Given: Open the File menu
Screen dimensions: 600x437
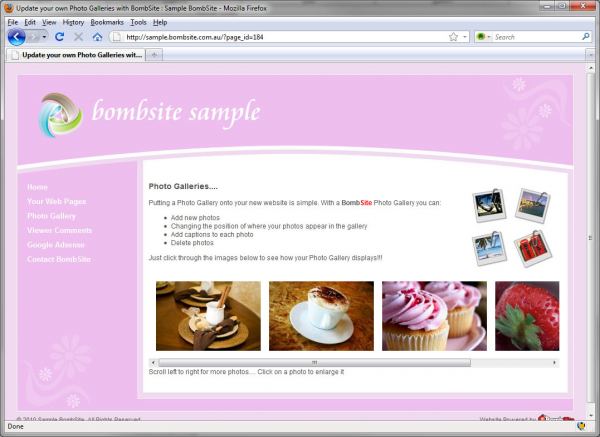Looking at the screenshot, I should (x=13, y=22).
